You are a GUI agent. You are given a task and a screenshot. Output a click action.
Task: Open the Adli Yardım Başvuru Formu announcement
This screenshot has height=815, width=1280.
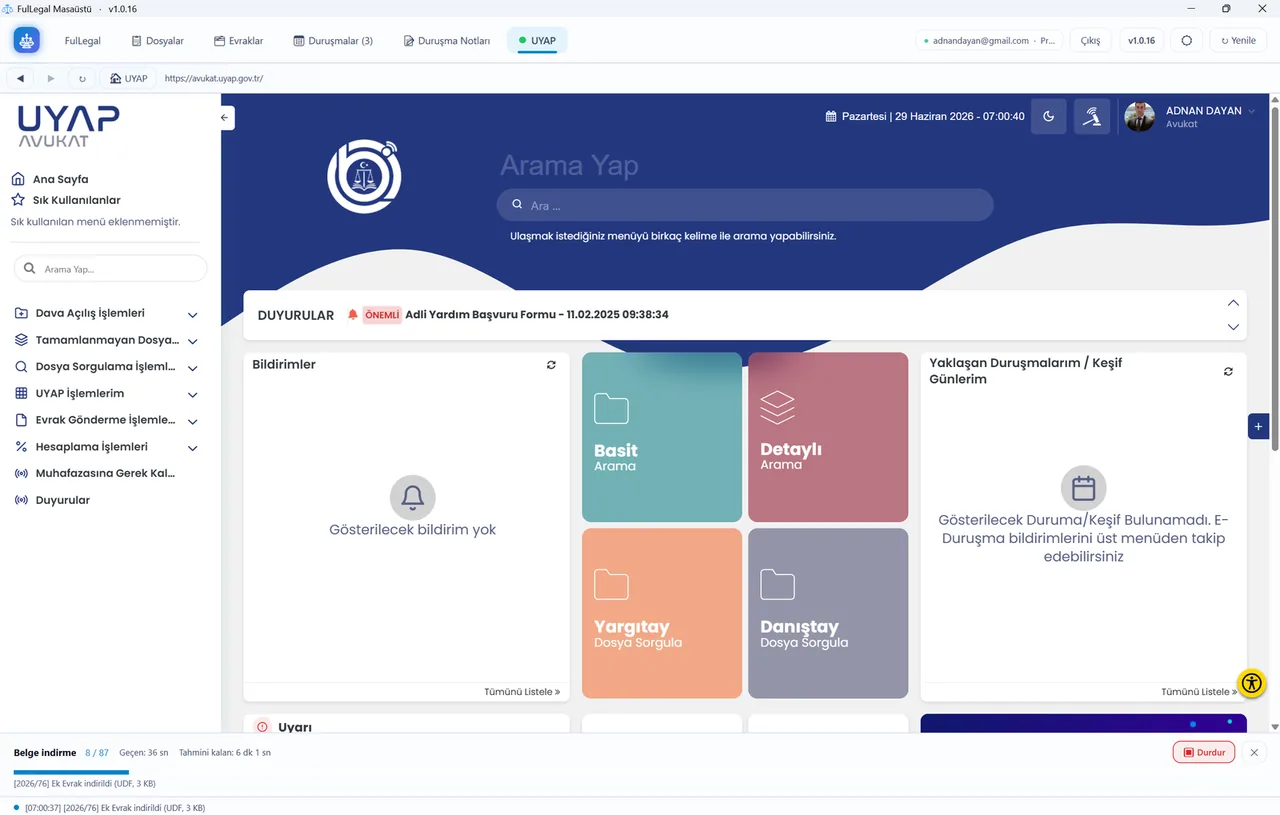tap(537, 314)
